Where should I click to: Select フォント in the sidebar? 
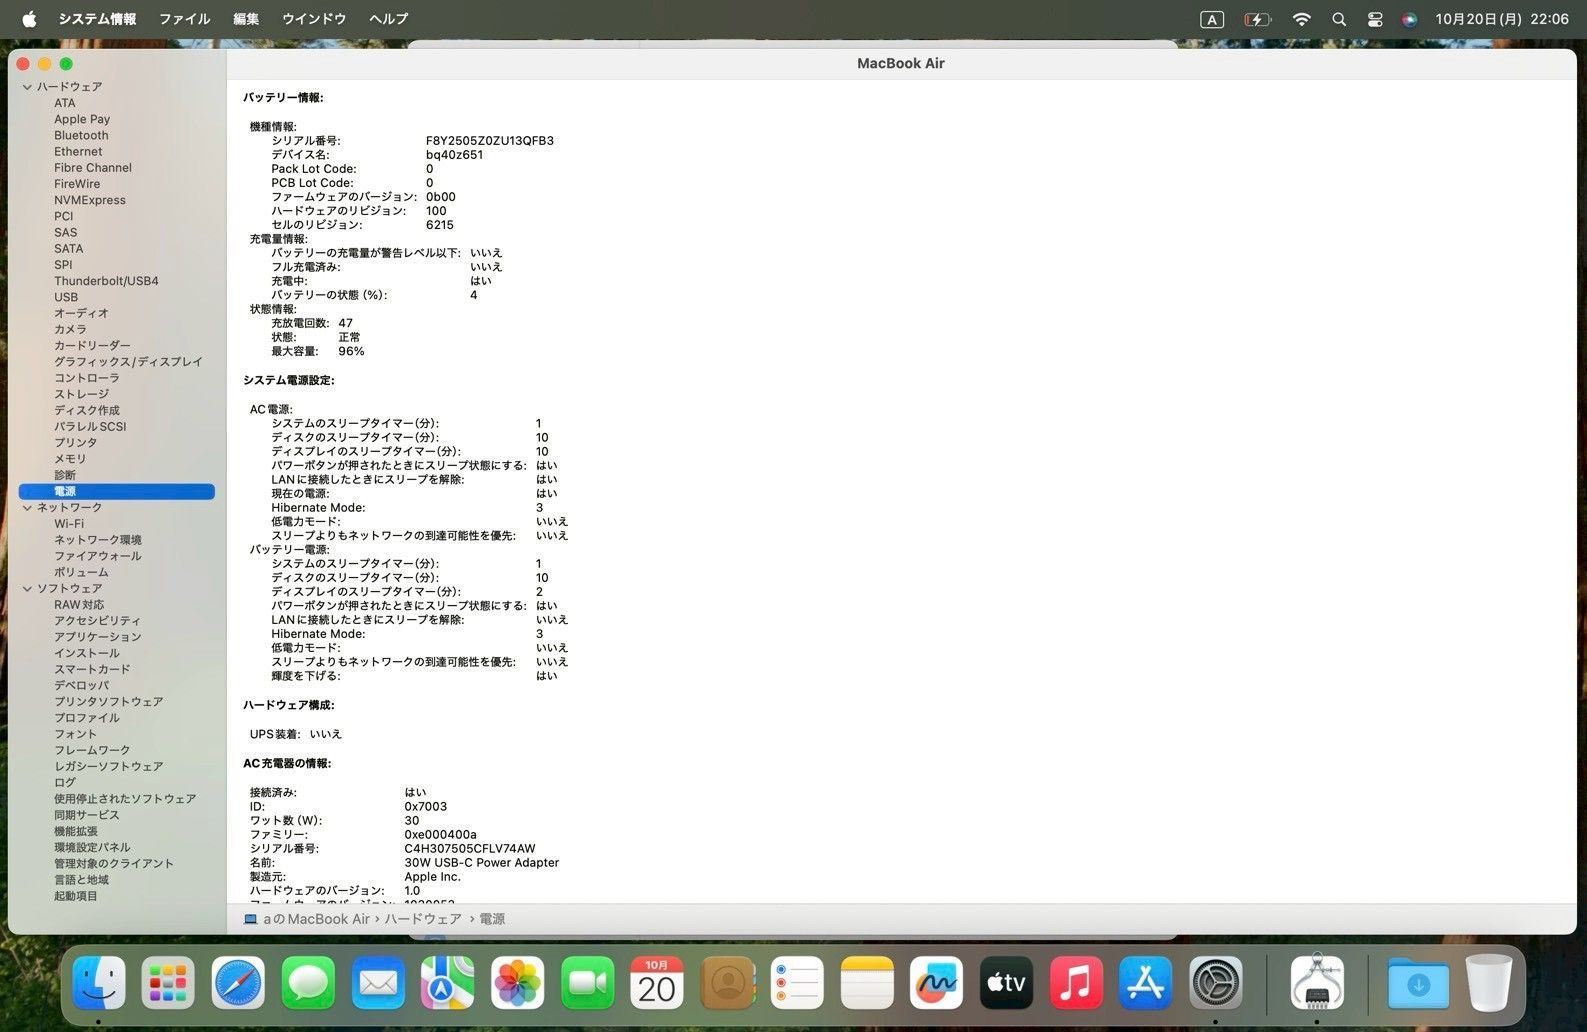coord(75,734)
